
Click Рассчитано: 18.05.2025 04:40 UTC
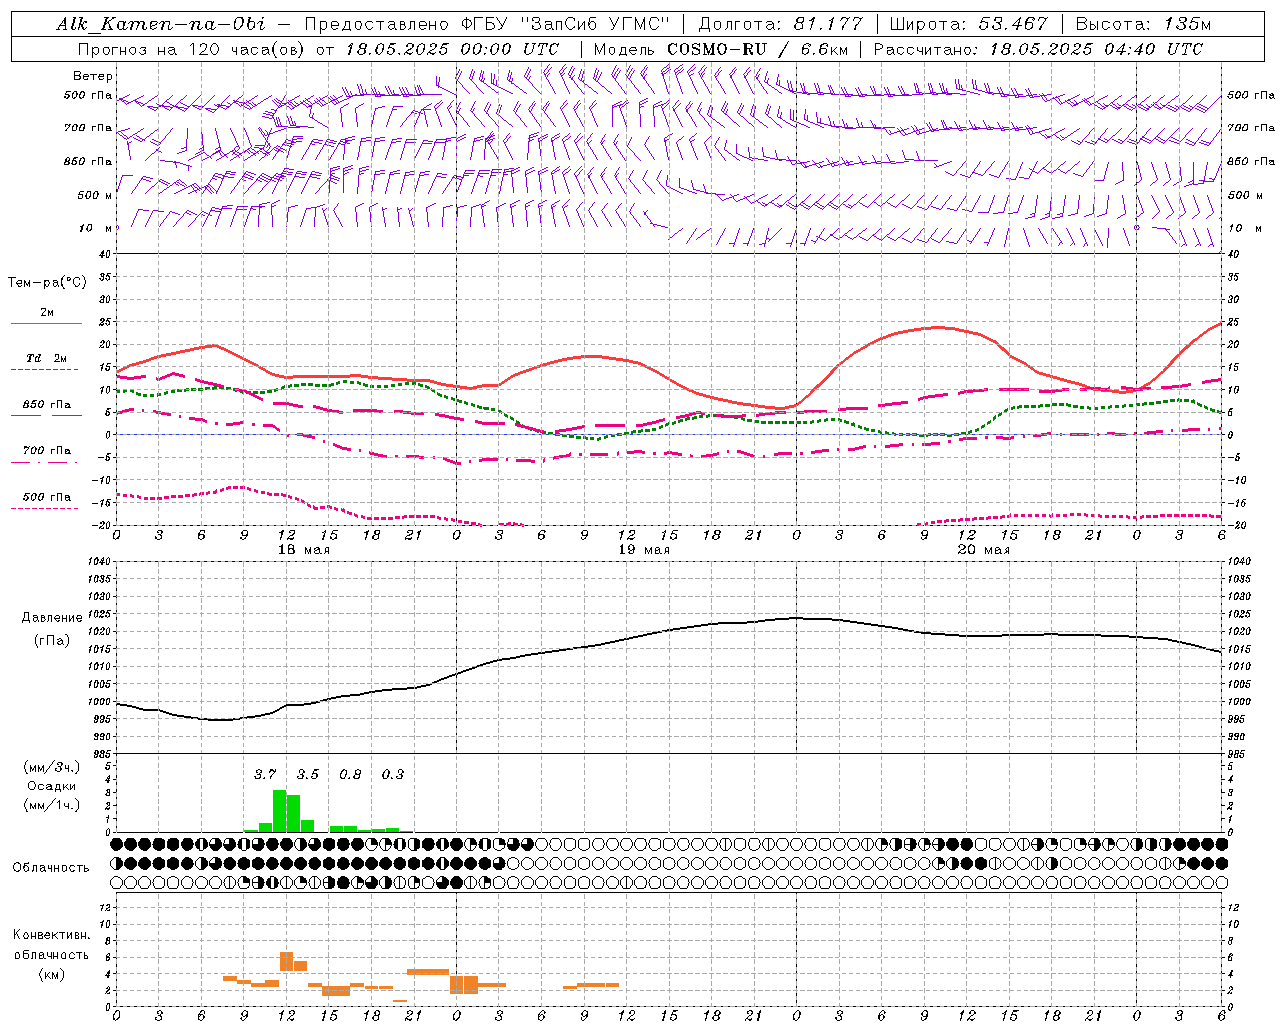[1038, 49]
